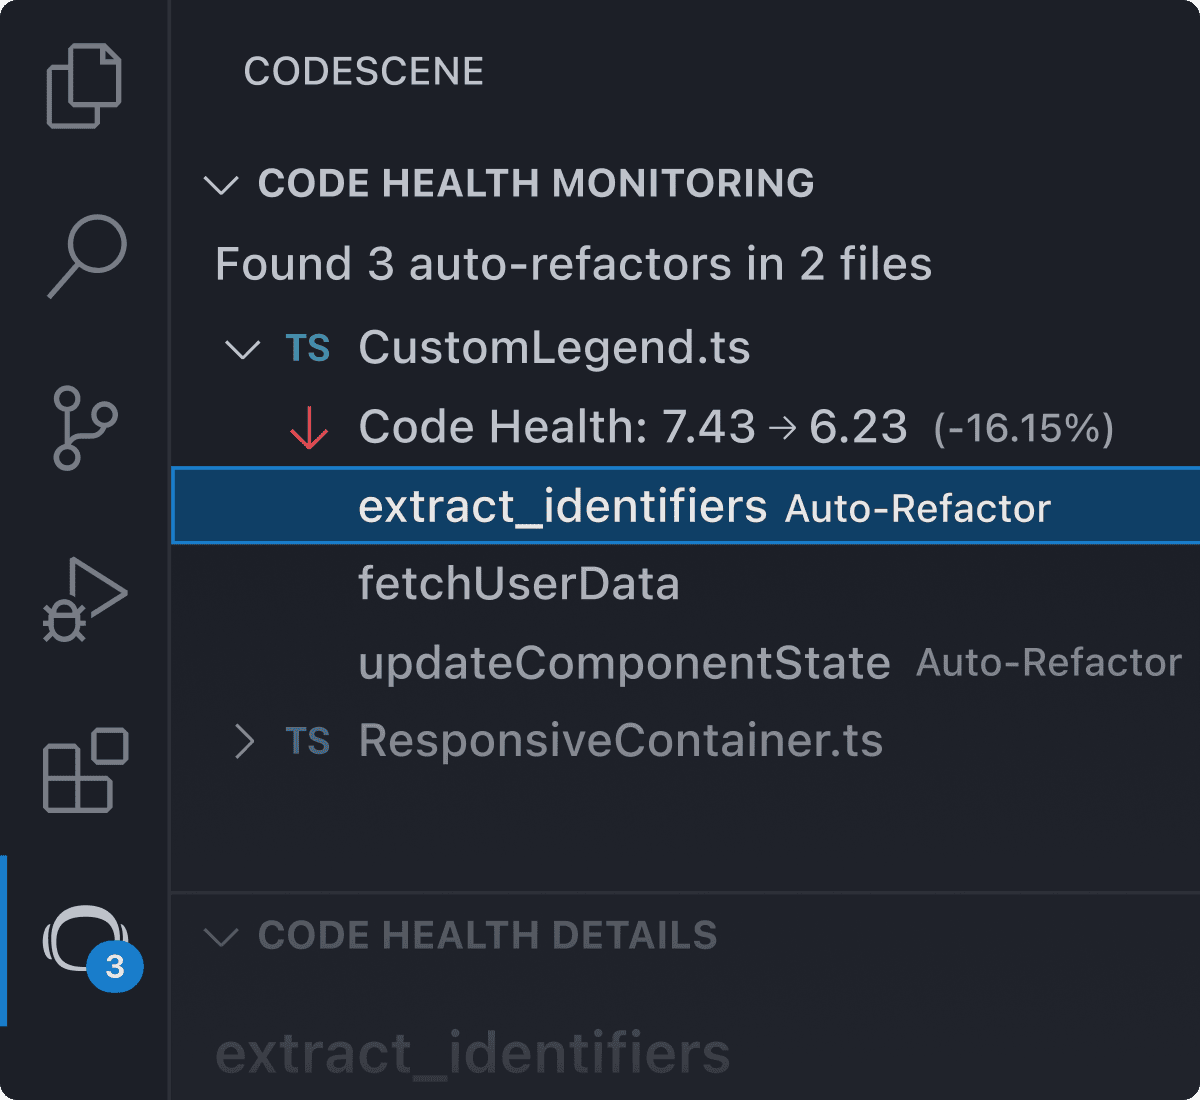Collapse the CODE HEALTH DETAILS section
The height and width of the screenshot is (1100, 1200).
[x=222, y=936]
